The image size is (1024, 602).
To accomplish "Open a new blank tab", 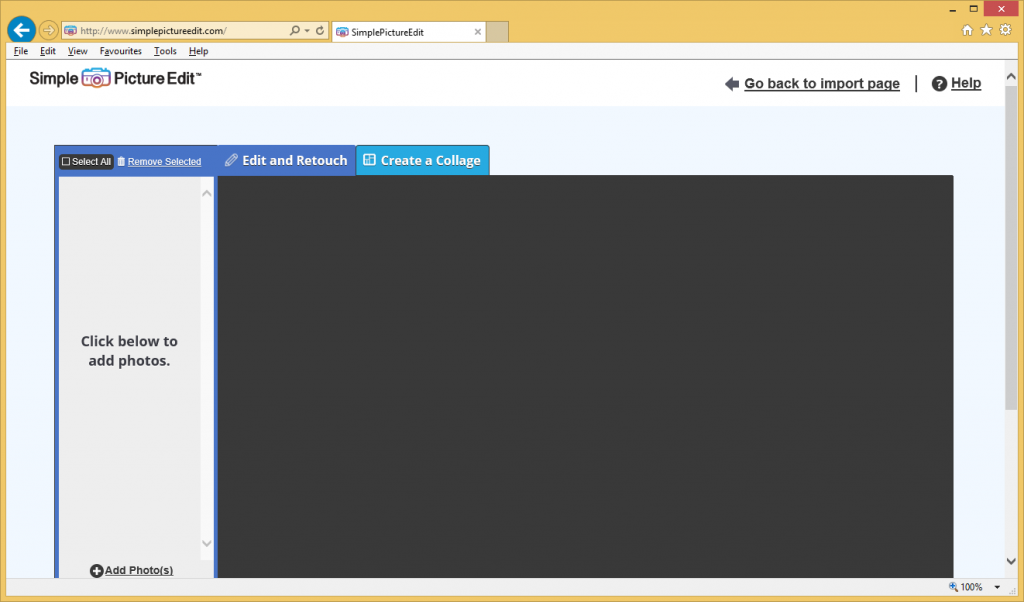I will coord(498,32).
